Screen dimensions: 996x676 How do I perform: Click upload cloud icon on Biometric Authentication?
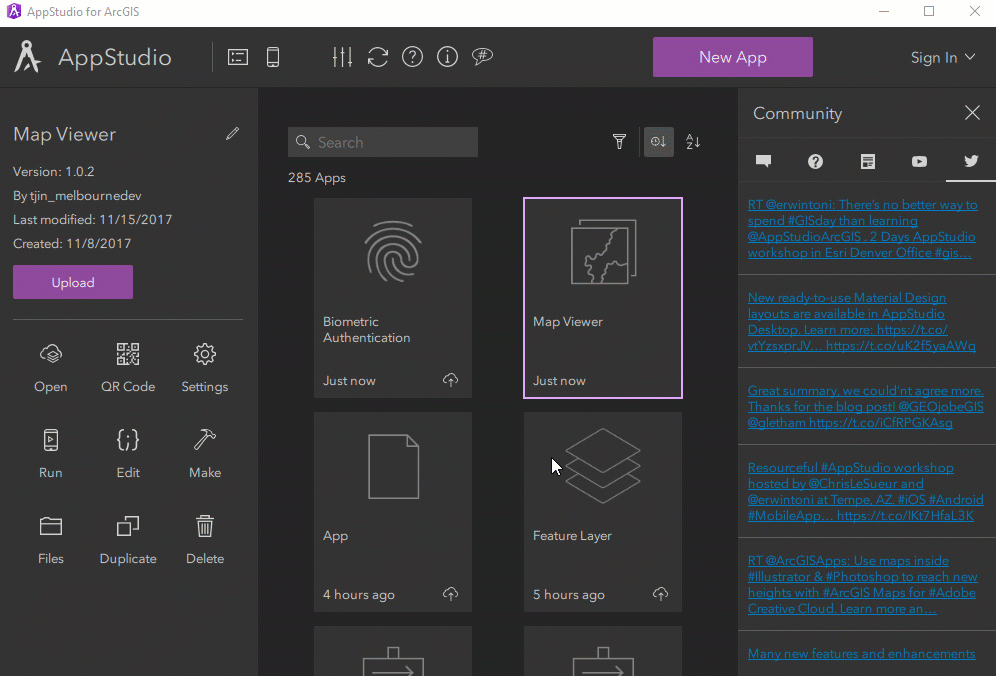click(x=450, y=380)
